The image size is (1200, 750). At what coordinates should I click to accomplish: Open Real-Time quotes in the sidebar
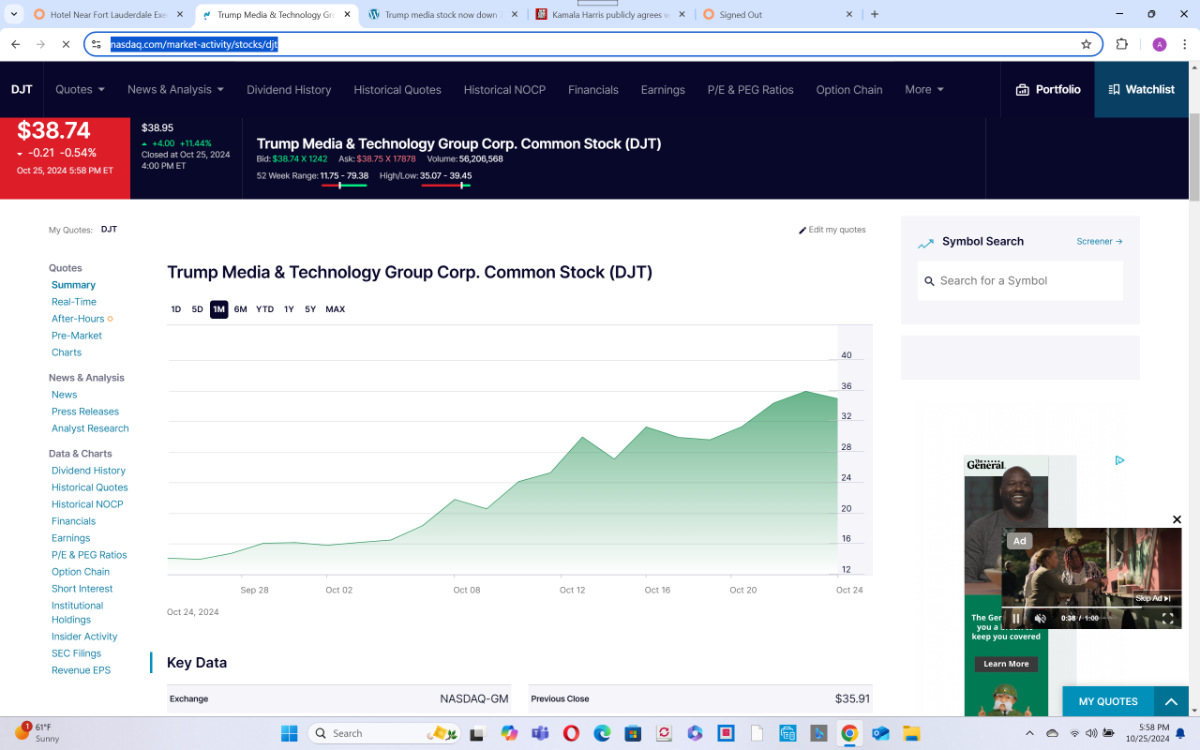point(74,302)
